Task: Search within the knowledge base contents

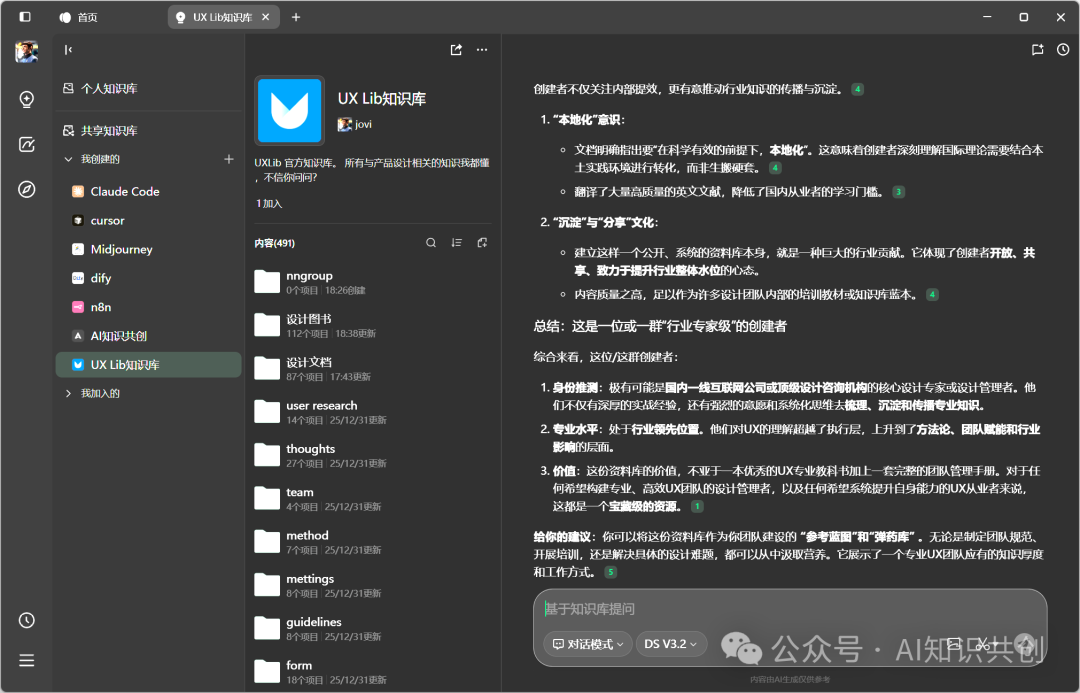Action: click(x=431, y=242)
